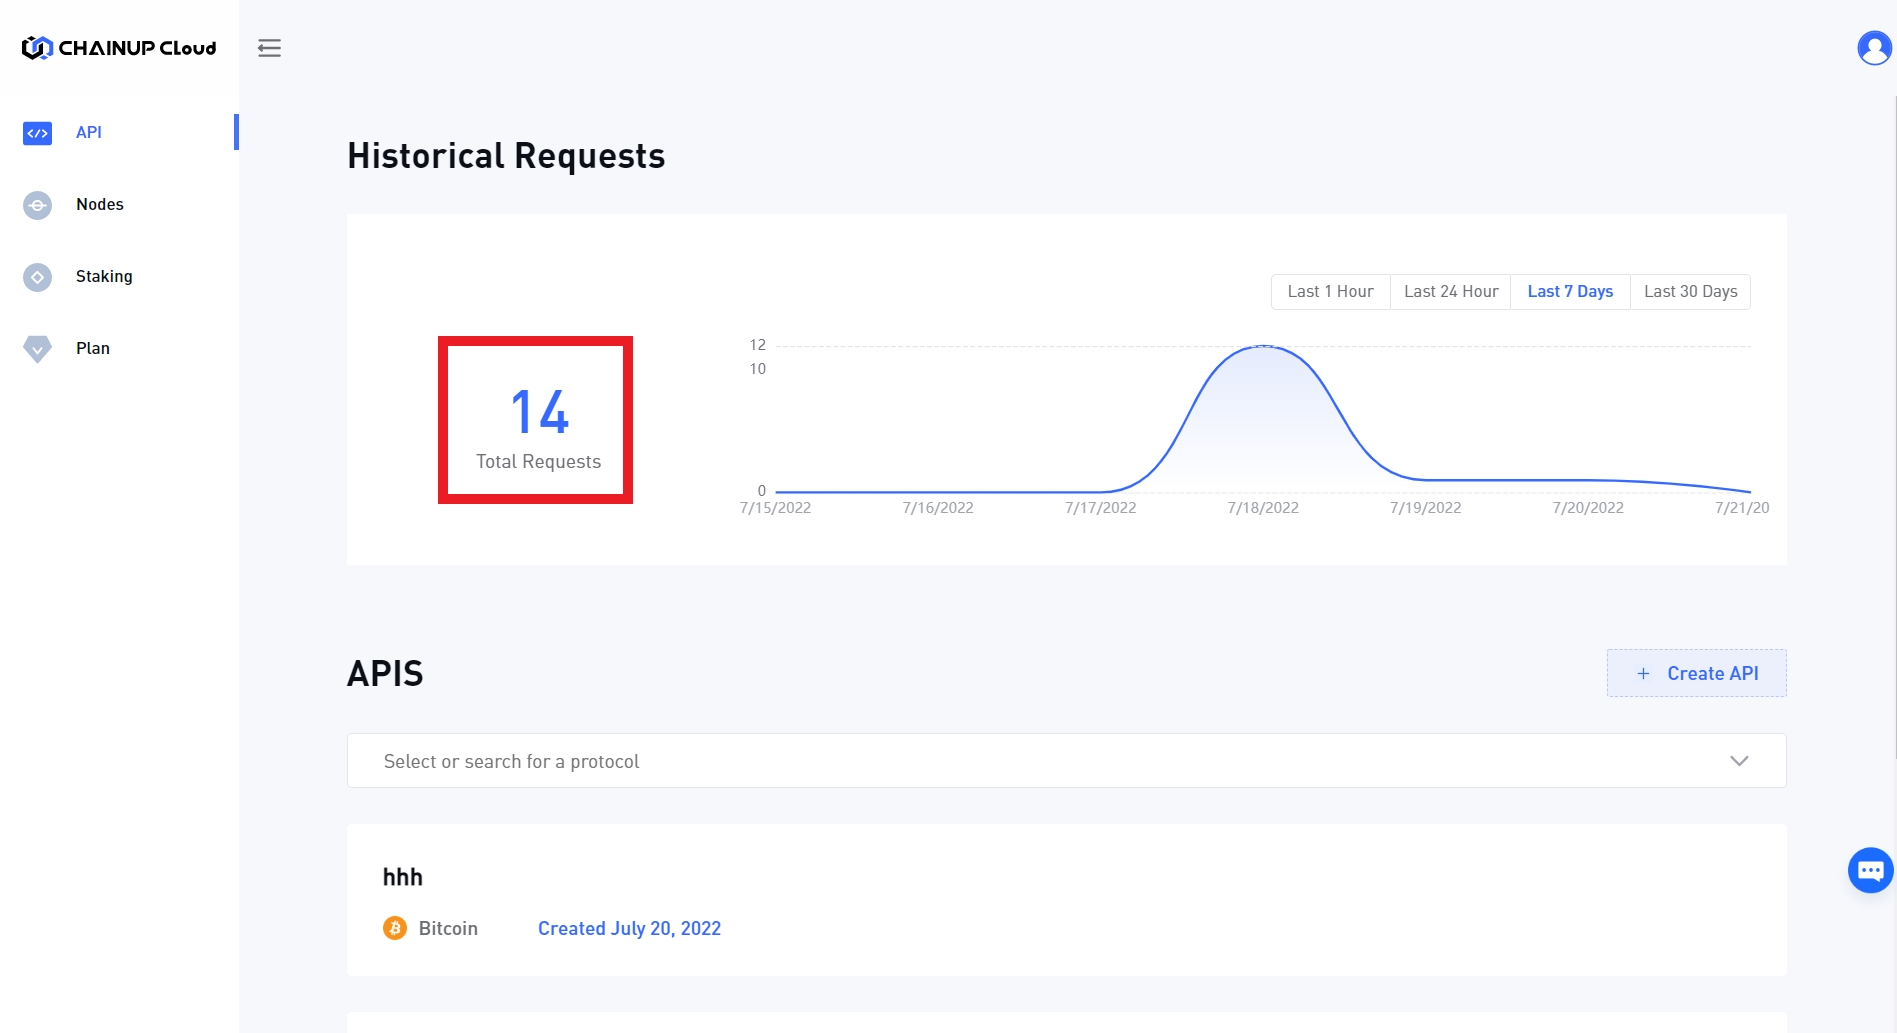This screenshot has height=1033, width=1897.
Task: Click the protocol search field
Action: [x=1000, y=761]
